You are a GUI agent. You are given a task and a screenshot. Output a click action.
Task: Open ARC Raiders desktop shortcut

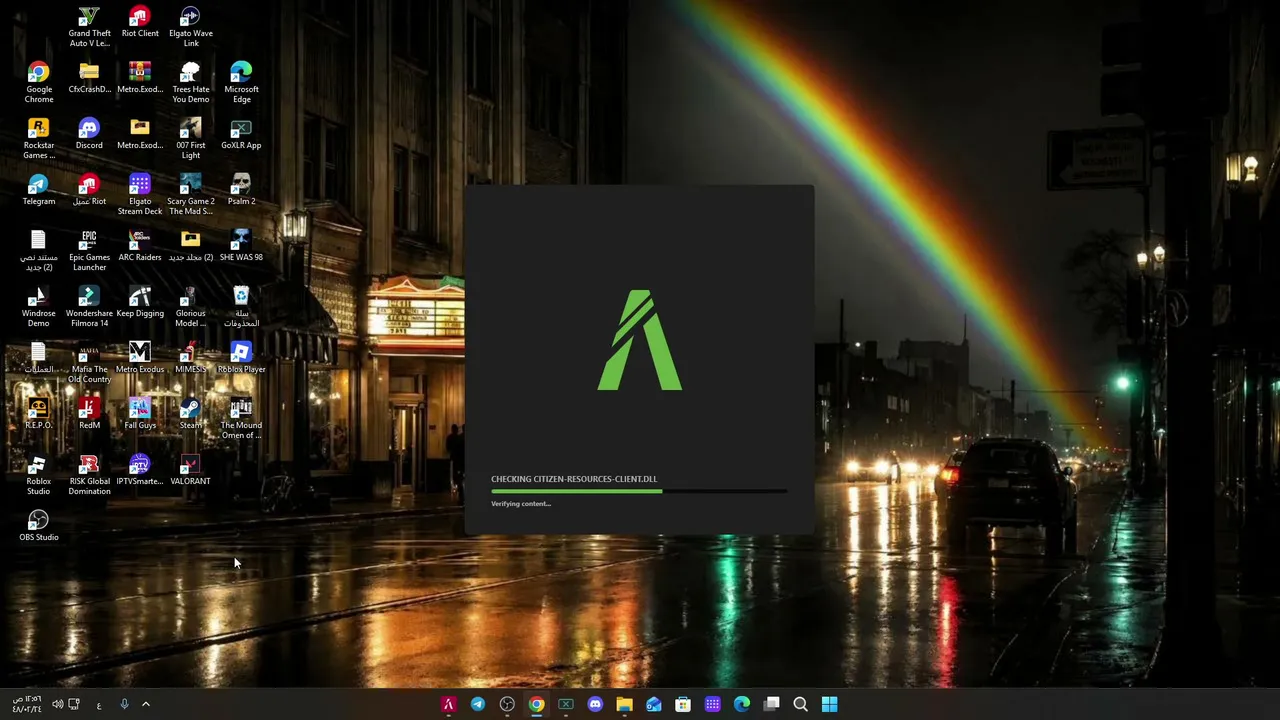click(139, 246)
